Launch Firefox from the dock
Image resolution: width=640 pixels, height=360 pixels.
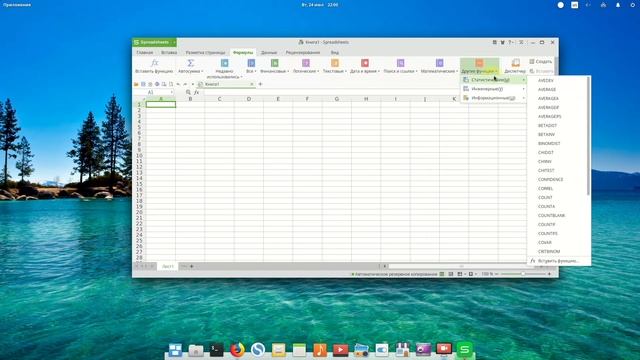pos(237,349)
